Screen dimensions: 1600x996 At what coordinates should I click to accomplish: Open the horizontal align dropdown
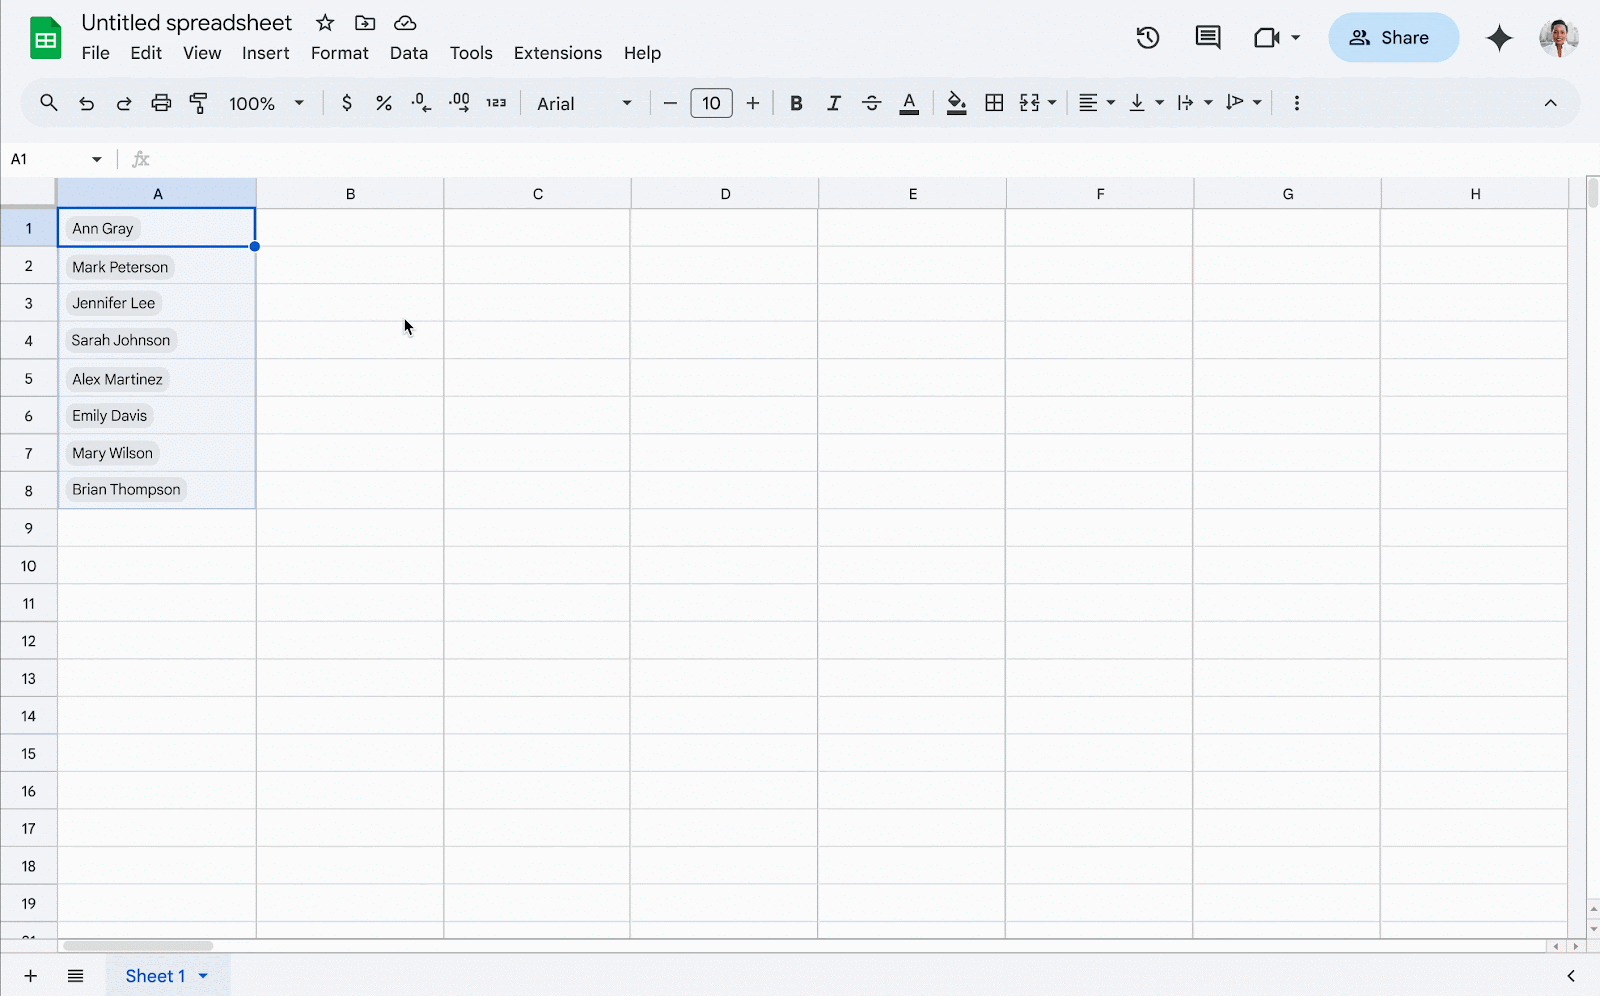[1097, 103]
